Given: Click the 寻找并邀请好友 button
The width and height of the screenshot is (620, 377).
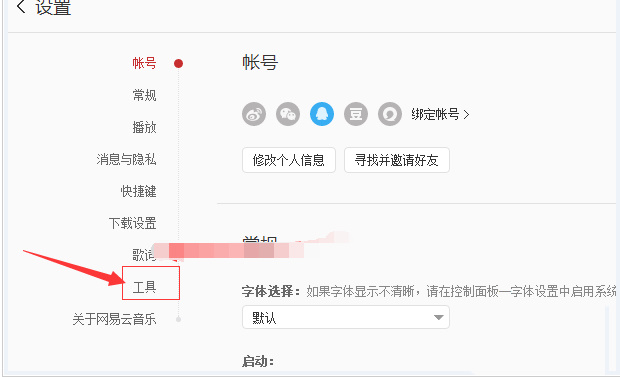Looking at the screenshot, I should tap(397, 160).
